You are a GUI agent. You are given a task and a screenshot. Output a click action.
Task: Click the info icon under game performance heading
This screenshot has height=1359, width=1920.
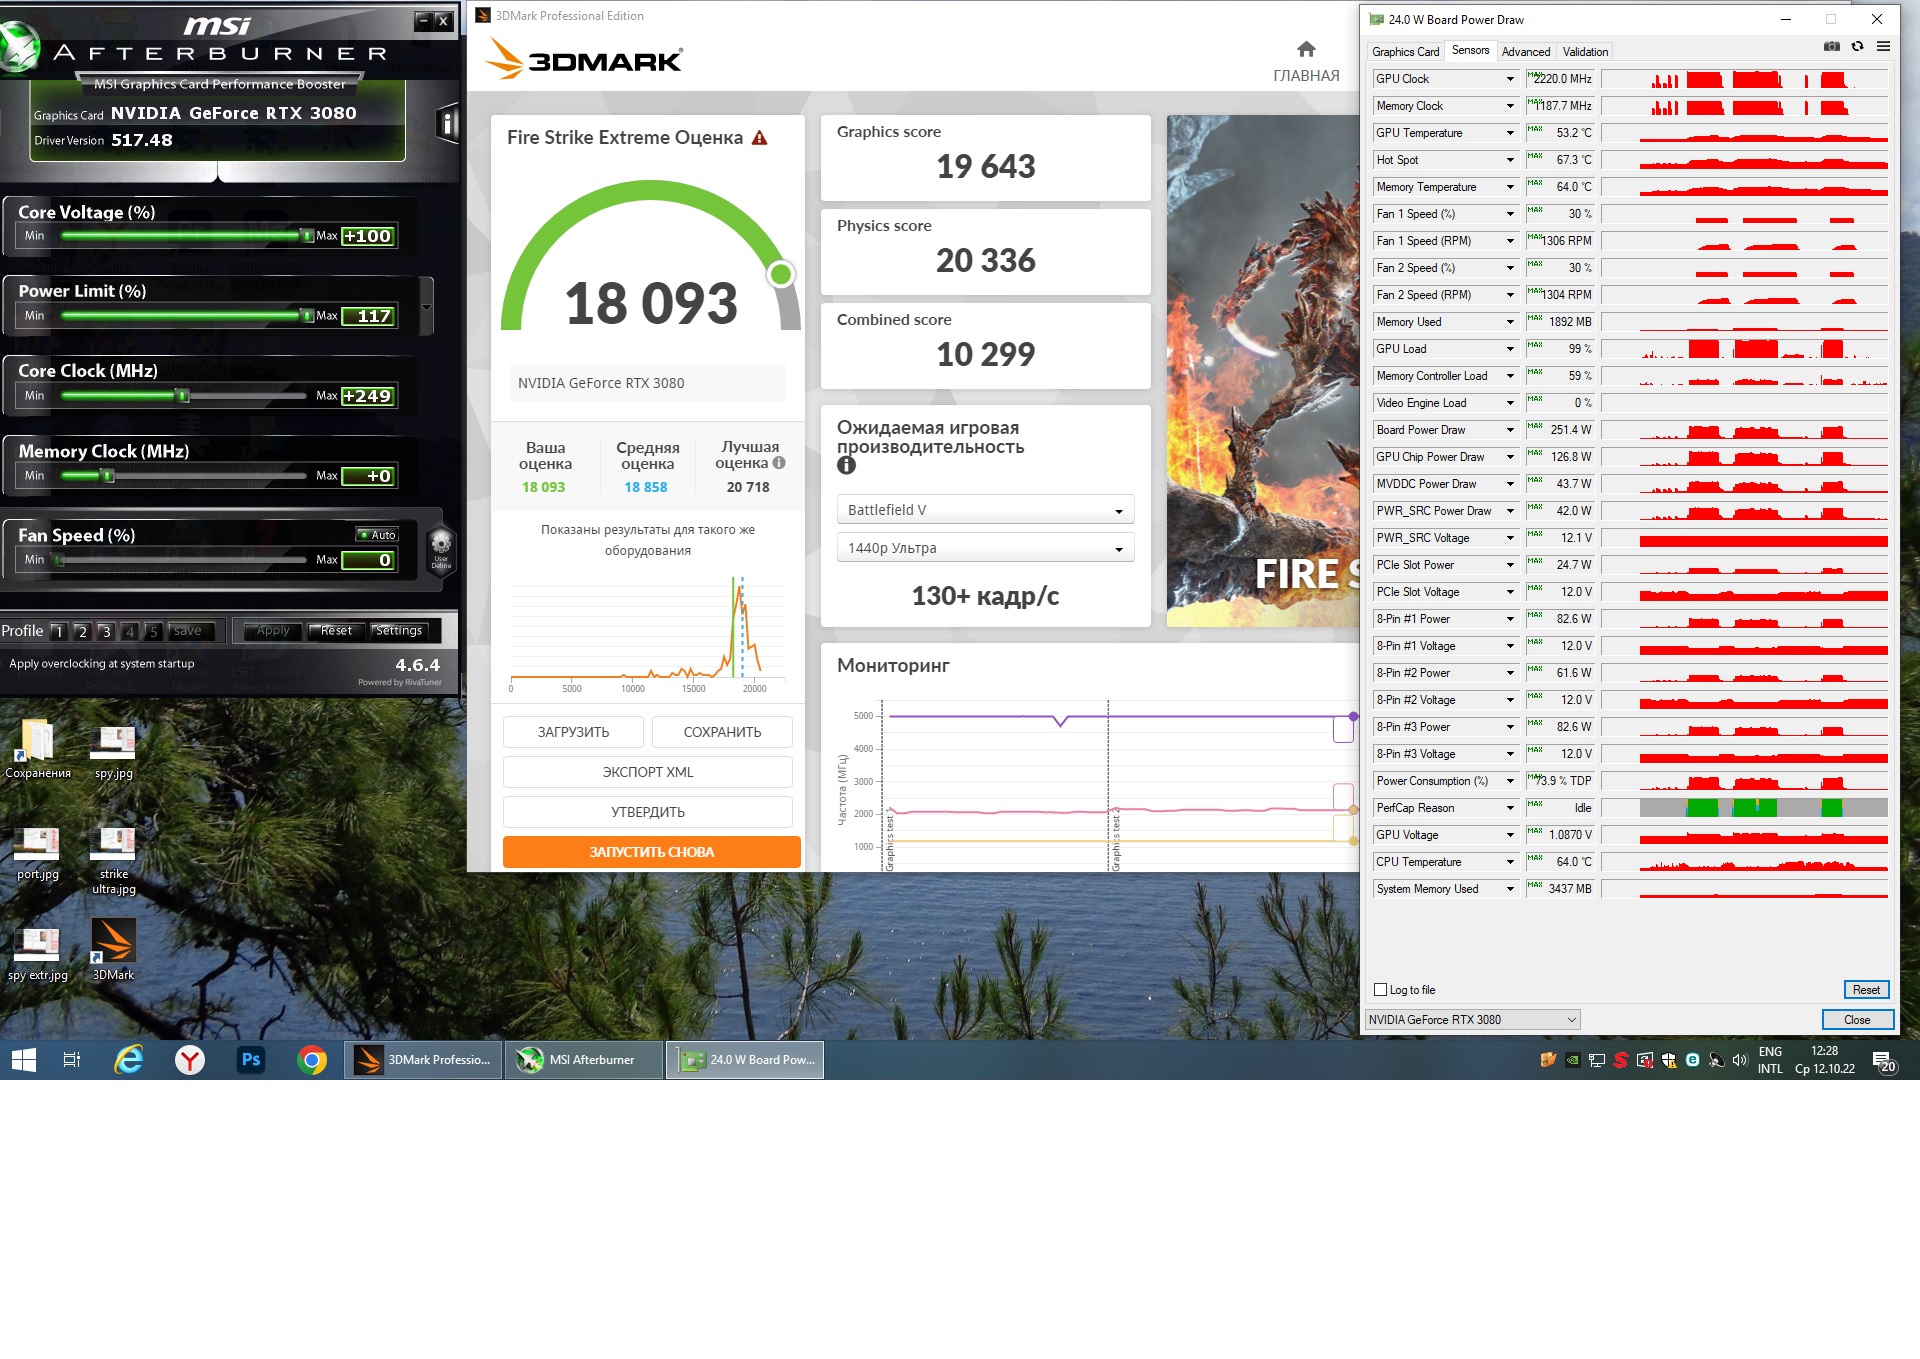846,465
